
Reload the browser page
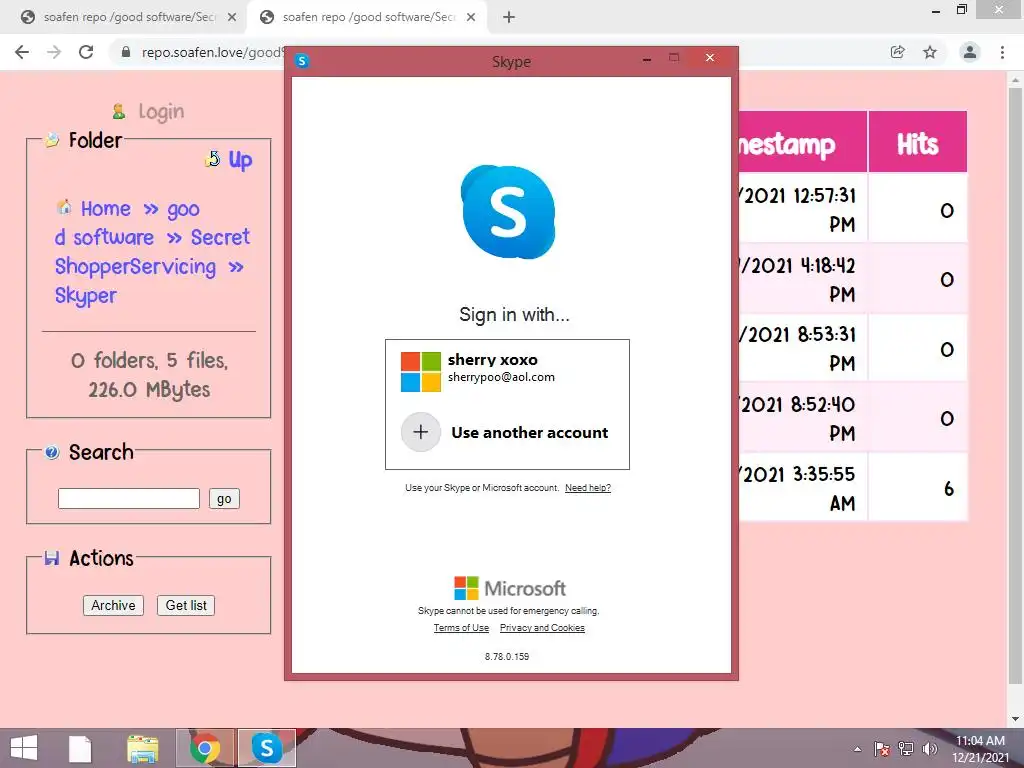pos(86,52)
